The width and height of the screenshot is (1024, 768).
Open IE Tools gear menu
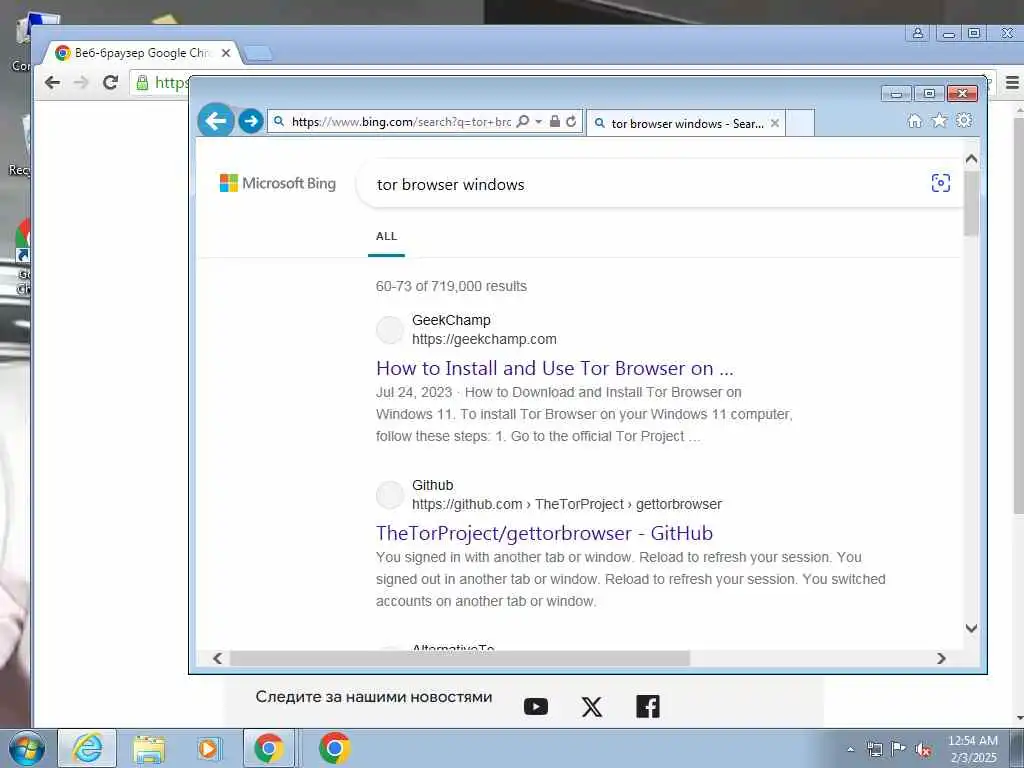click(x=964, y=121)
